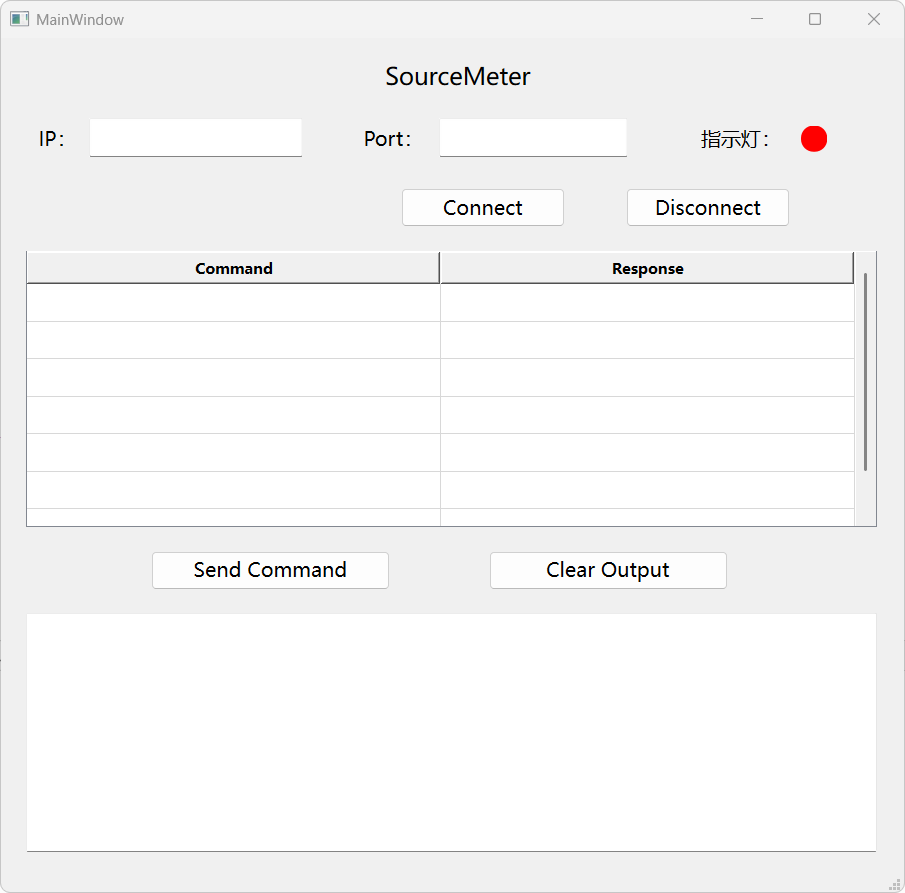Image resolution: width=905 pixels, height=893 pixels.
Task: Click the IP: label
Action: [x=51, y=139]
